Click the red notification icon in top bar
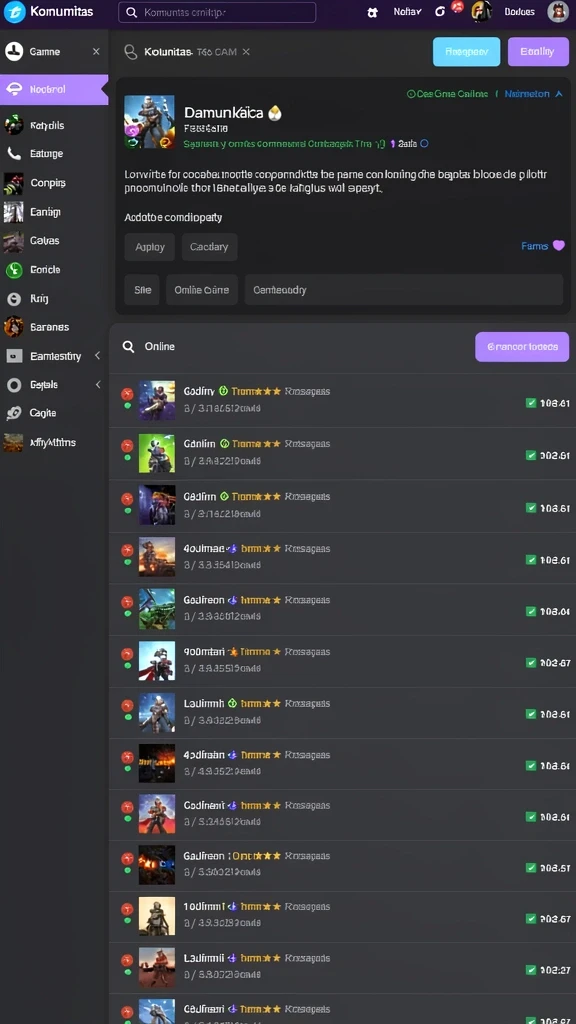Screen dimensions: 576x1024 [457, 7]
